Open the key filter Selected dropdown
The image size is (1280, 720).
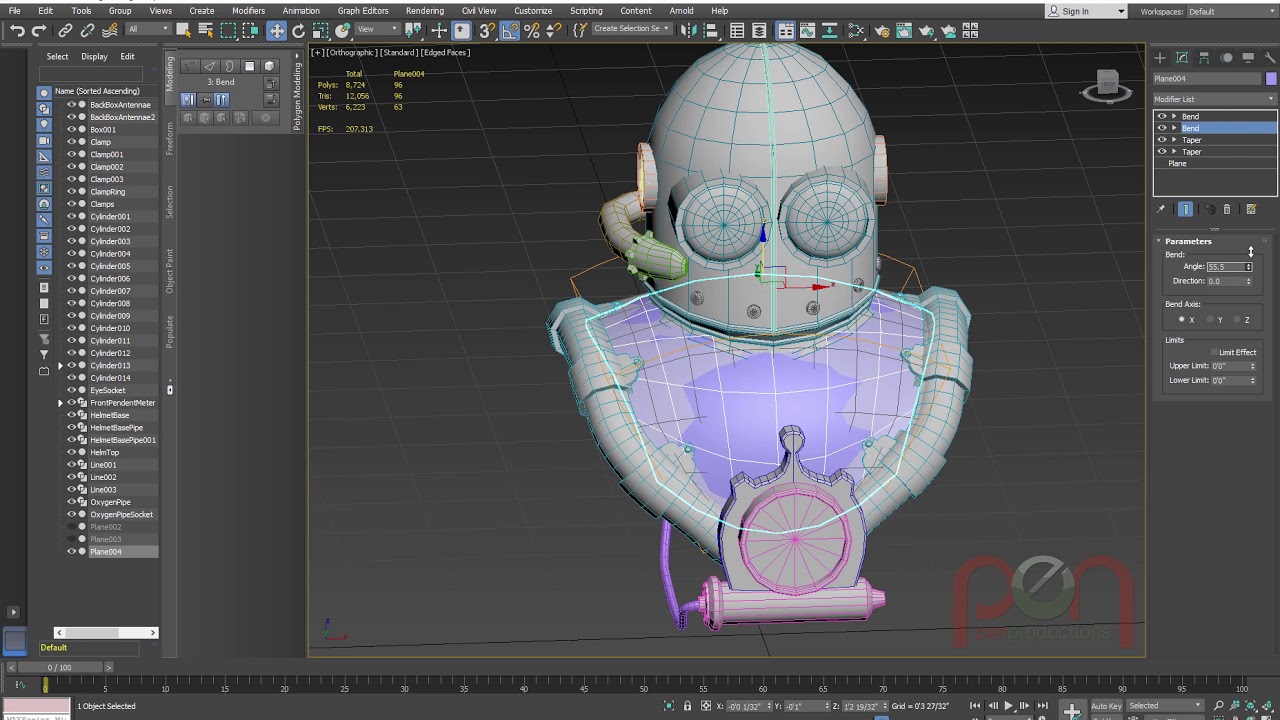click(1165, 706)
